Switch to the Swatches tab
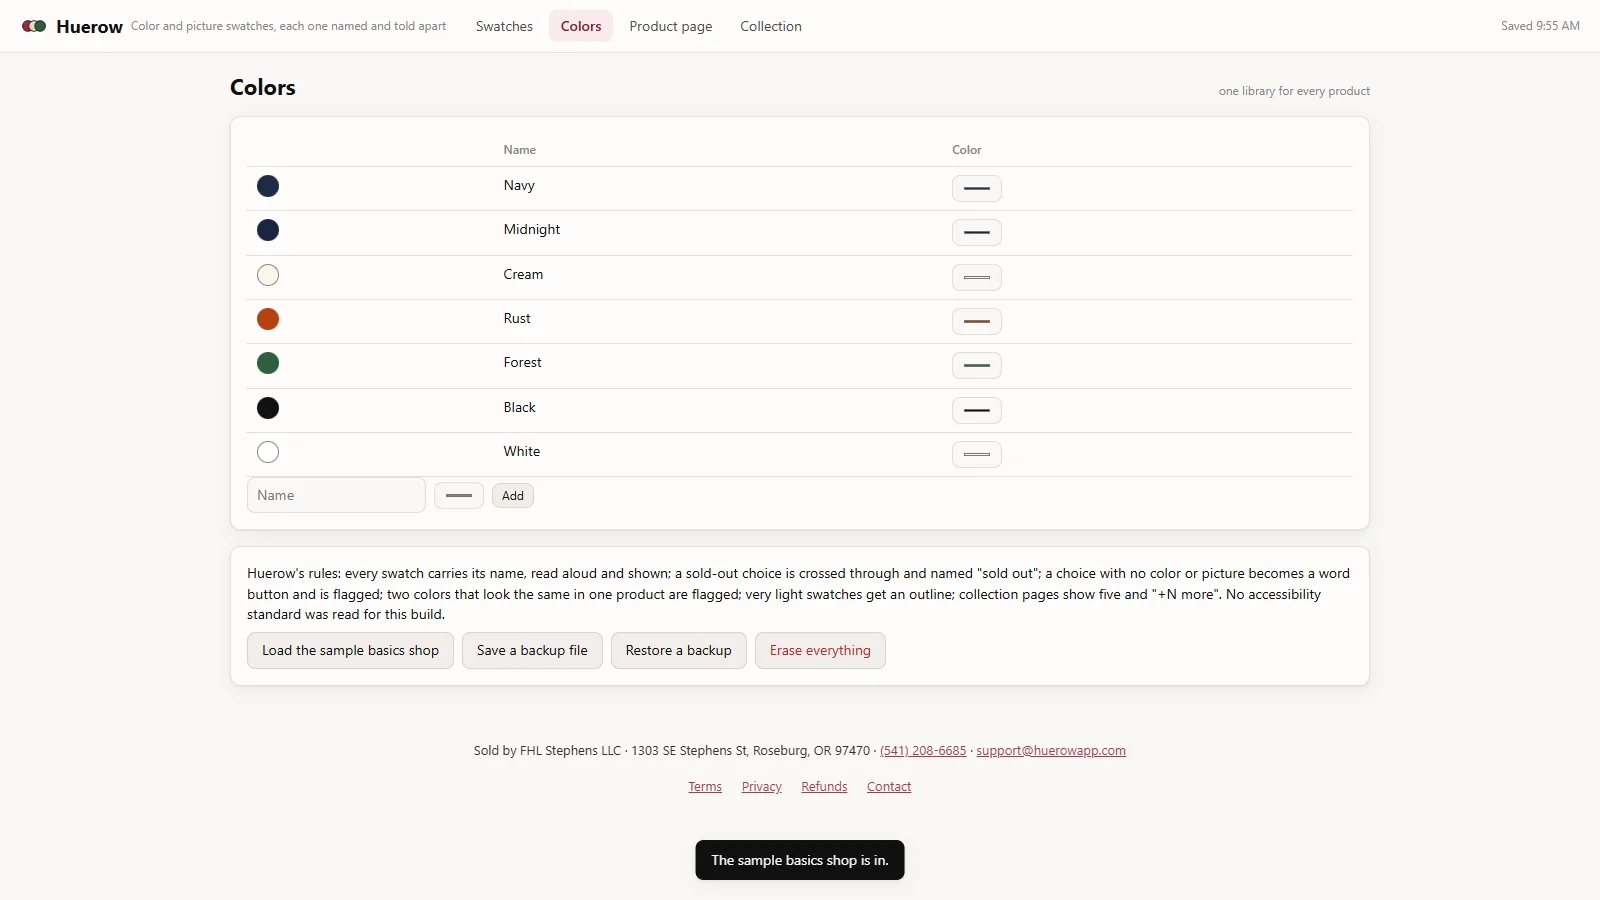Image resolution: width=1600 pixels, height=900 pixels. 504,26
